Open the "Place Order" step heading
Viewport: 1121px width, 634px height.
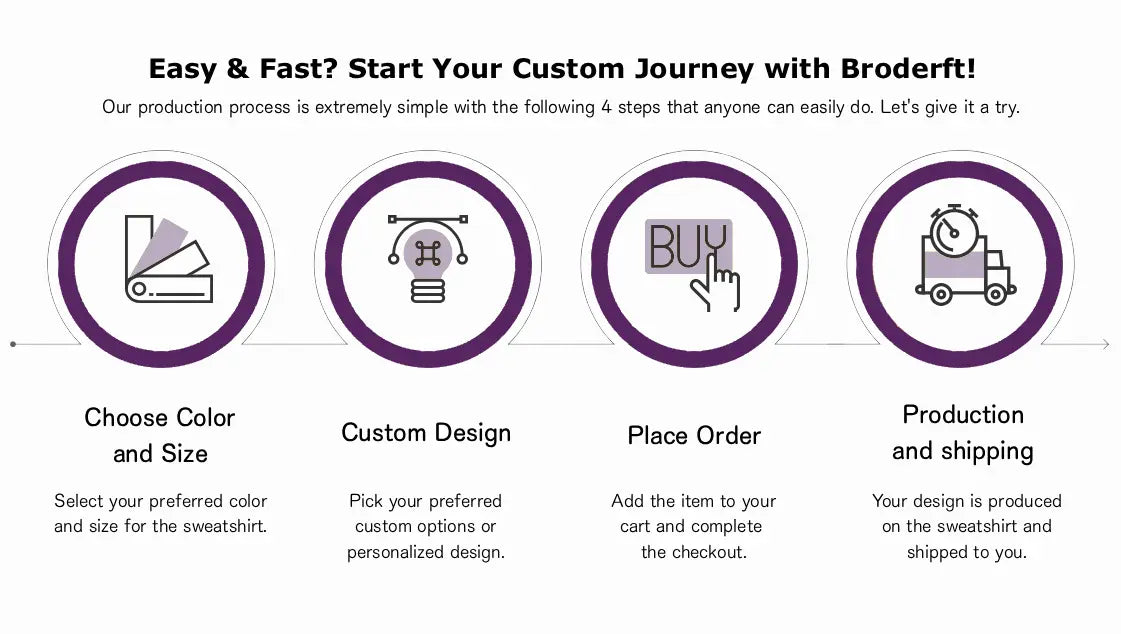pos(694,436)
